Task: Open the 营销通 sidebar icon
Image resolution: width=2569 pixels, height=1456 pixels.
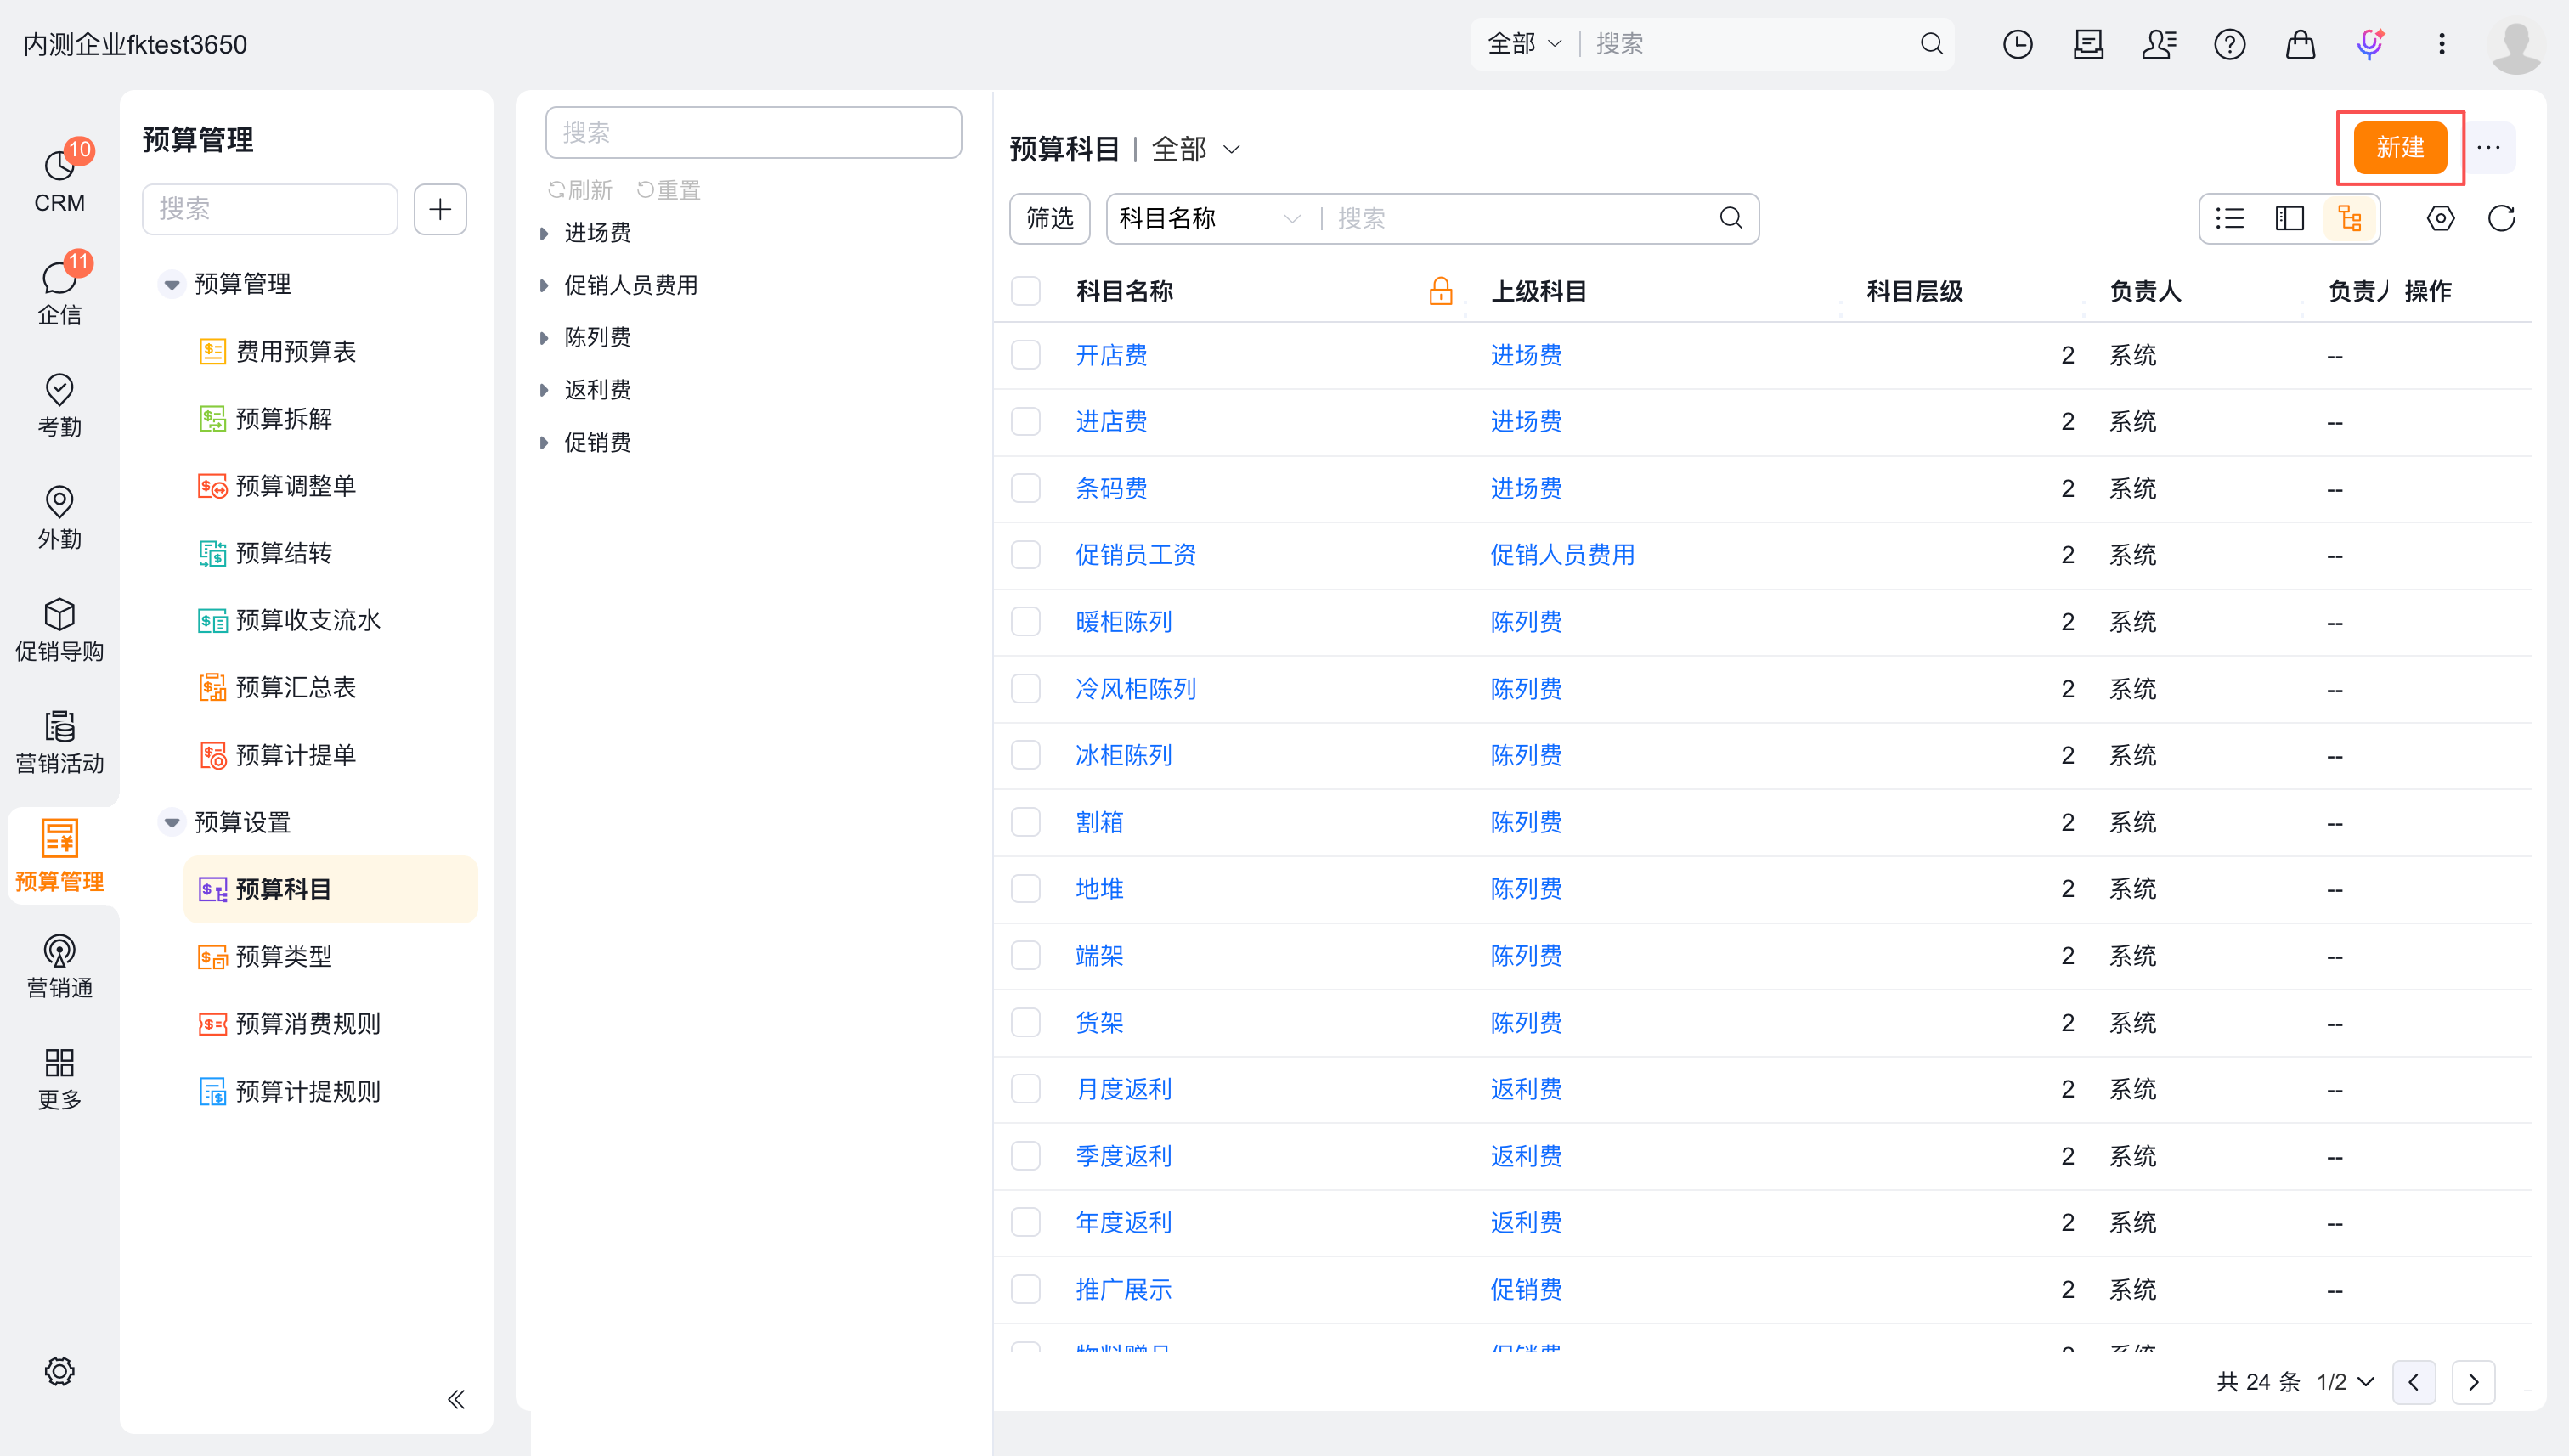Action: [x=59, y=966]
